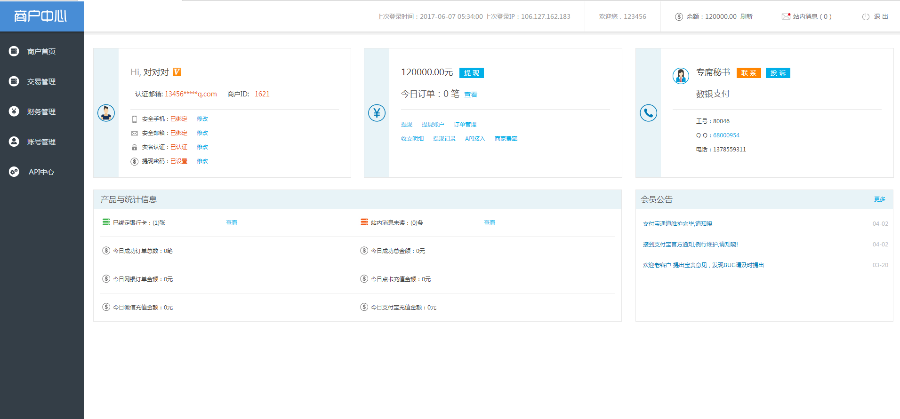
Task: Click the blue 投诉 button
Action: 778,73
